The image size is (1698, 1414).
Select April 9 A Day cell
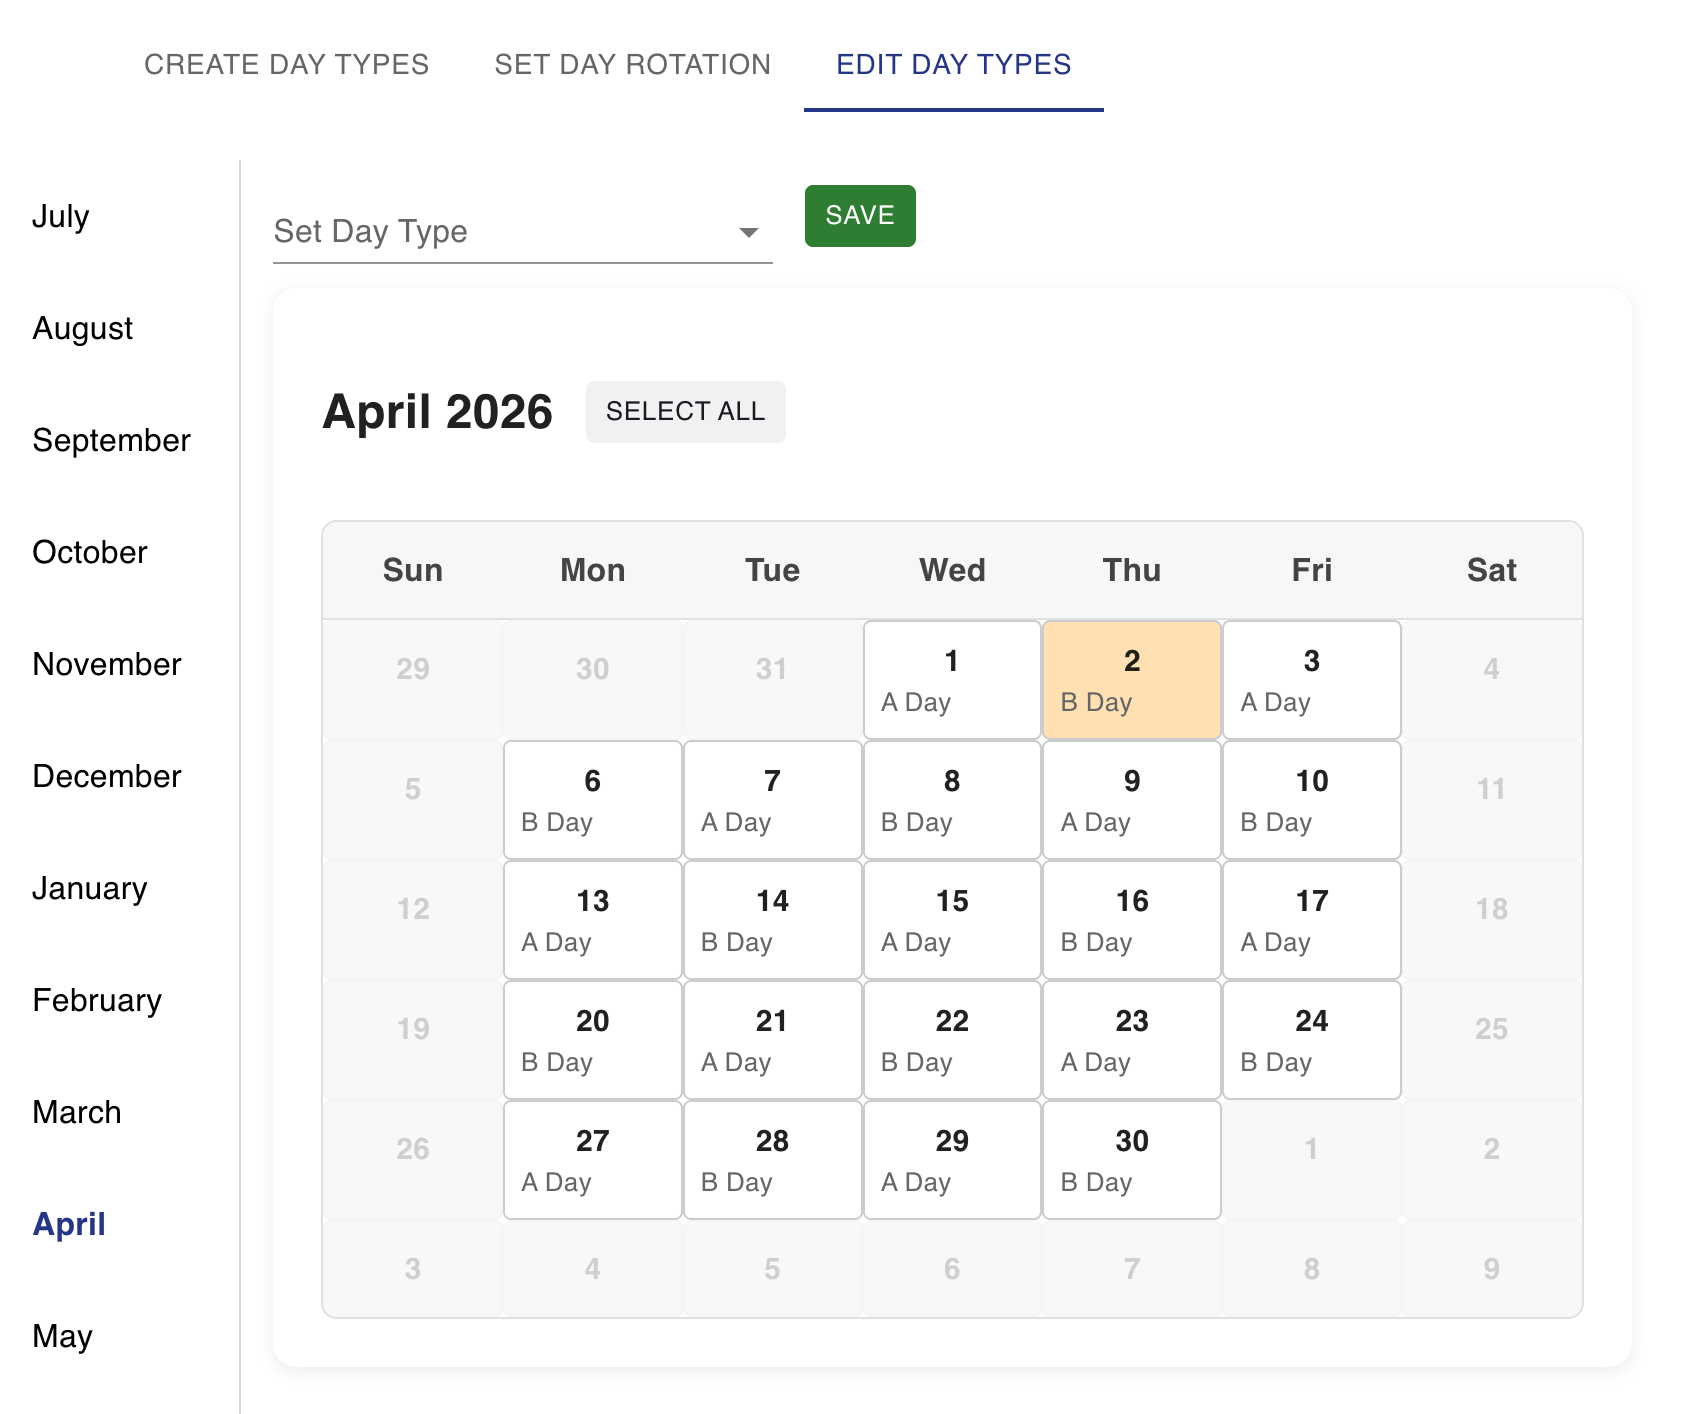[x=1132, y=800]
